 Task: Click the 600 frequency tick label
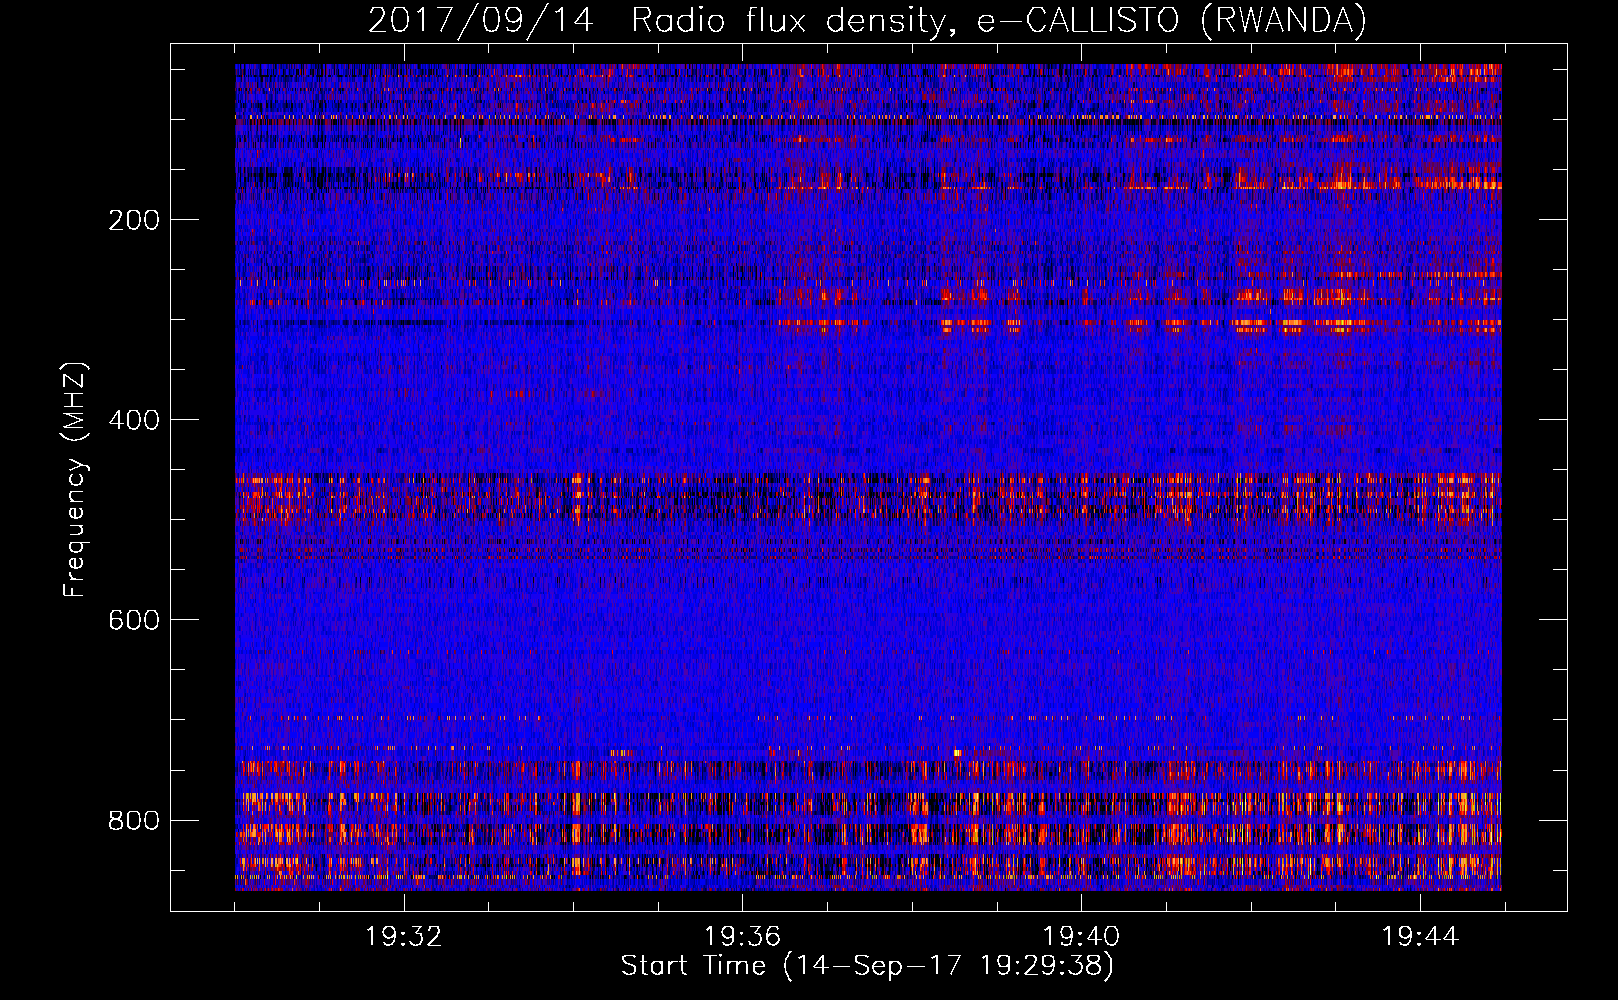tap(133, 620)
